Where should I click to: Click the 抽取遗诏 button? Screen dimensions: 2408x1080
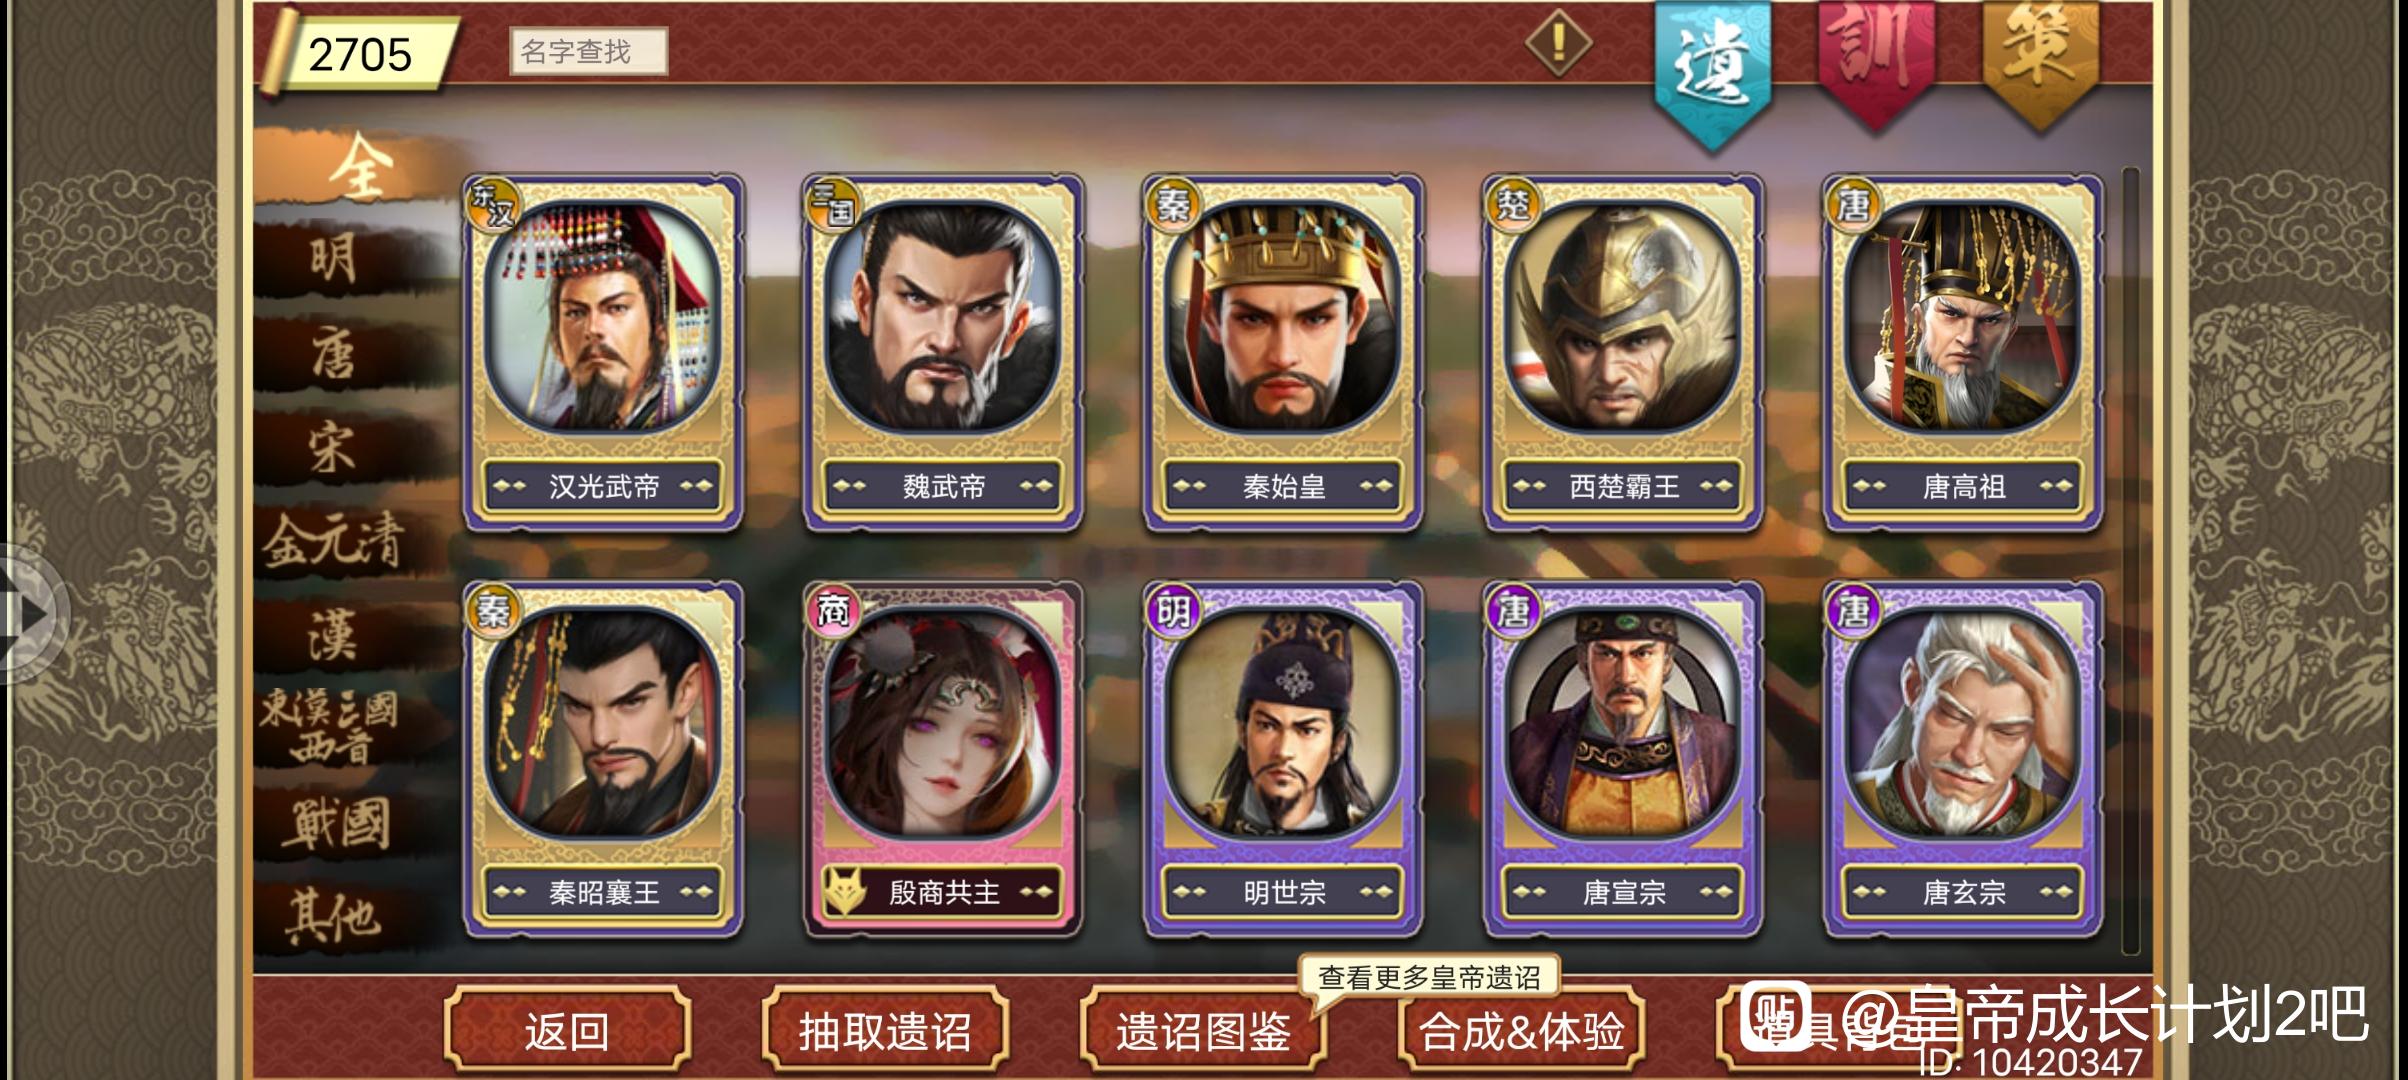point(885,1030)
